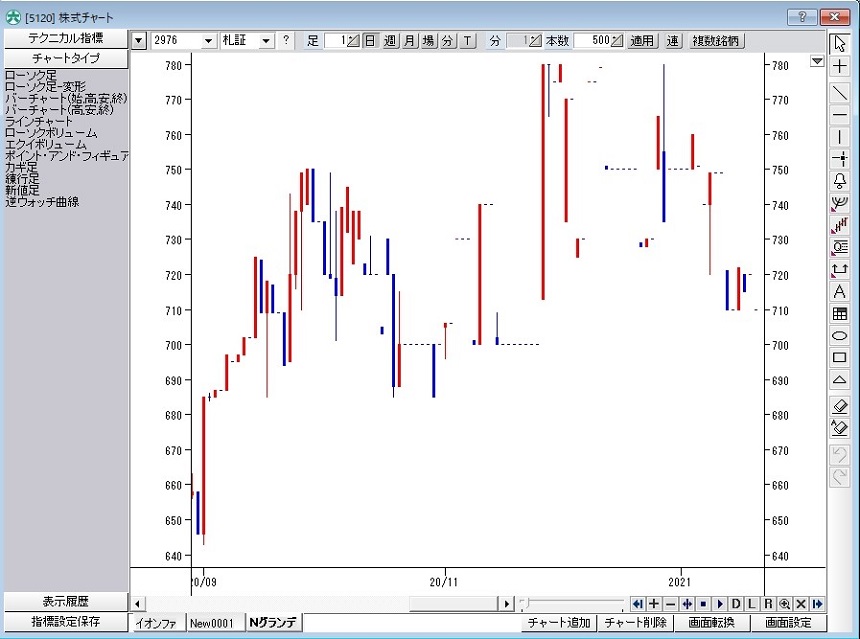Click the 指標設定保存 button
The width and height of the screenshot is (860, 639).
pos(66,621)
